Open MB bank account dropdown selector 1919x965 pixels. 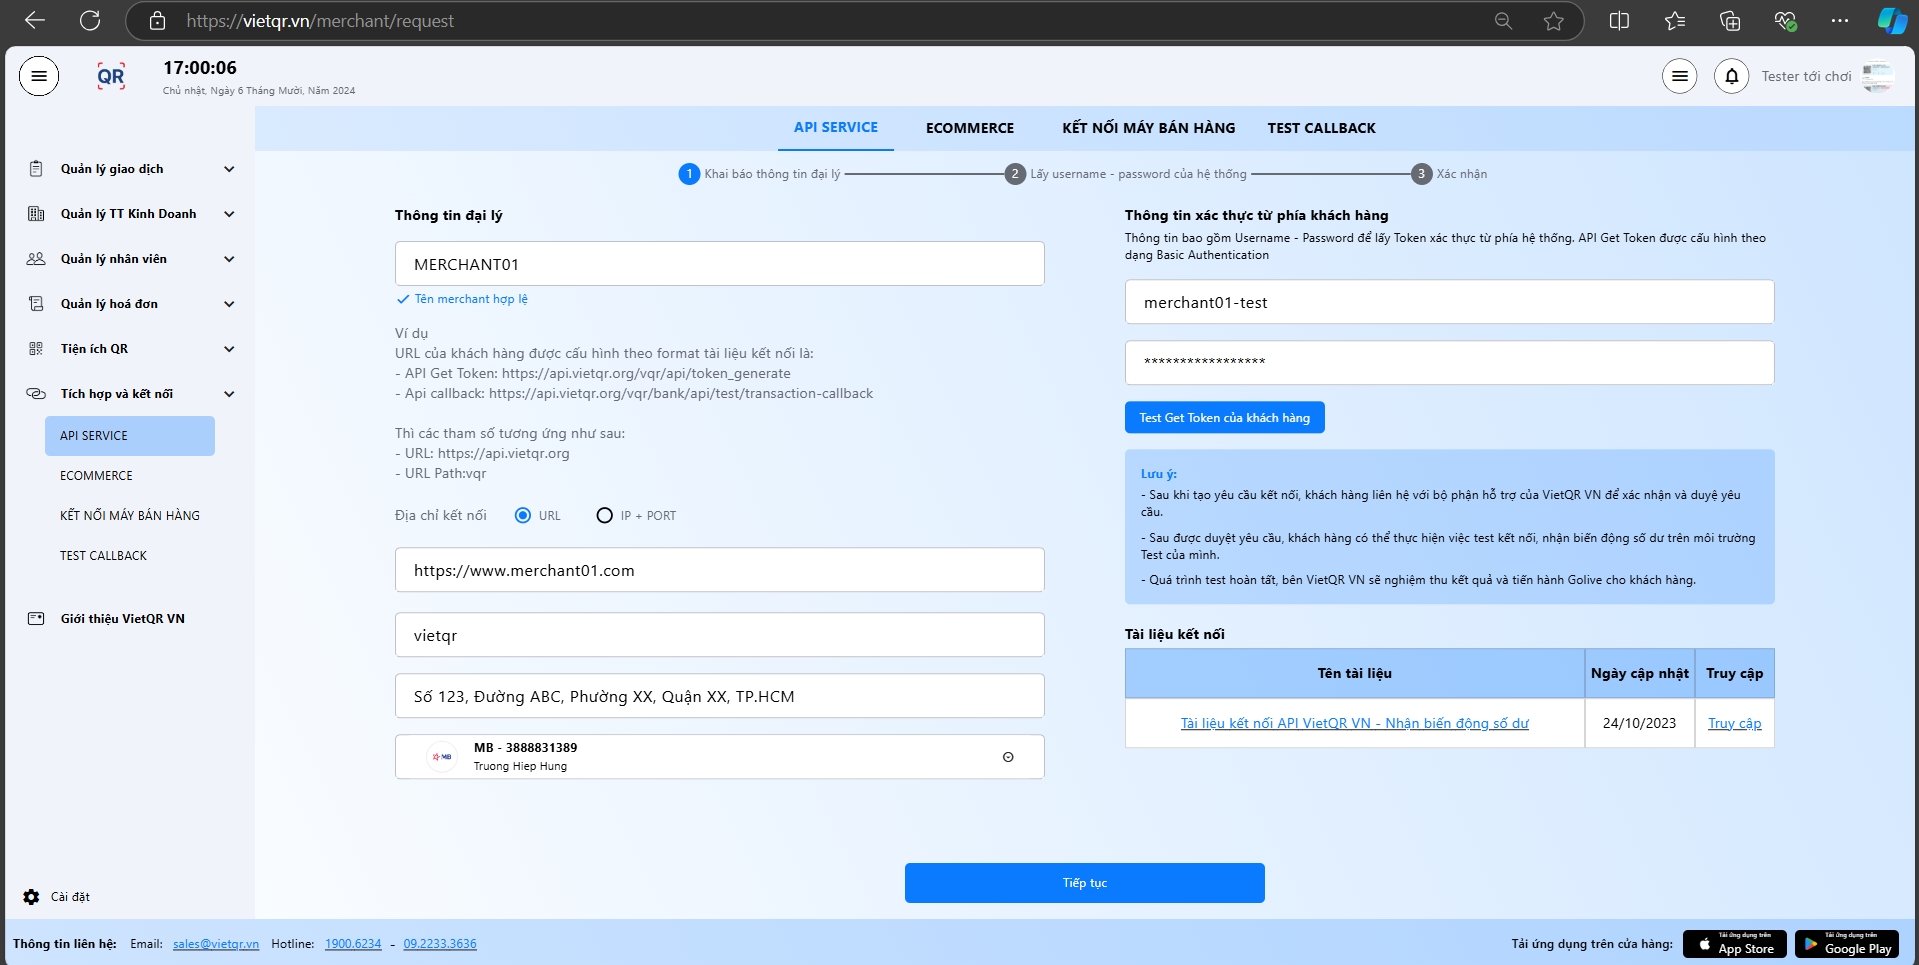[1007, 757]
